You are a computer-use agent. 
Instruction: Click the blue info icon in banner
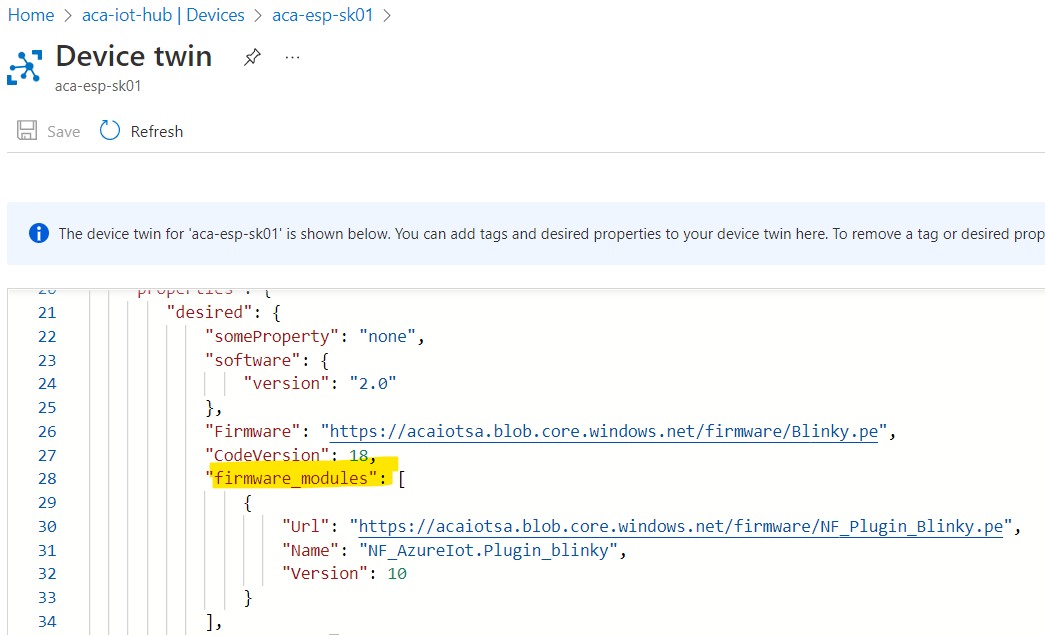tap(38, 233)
